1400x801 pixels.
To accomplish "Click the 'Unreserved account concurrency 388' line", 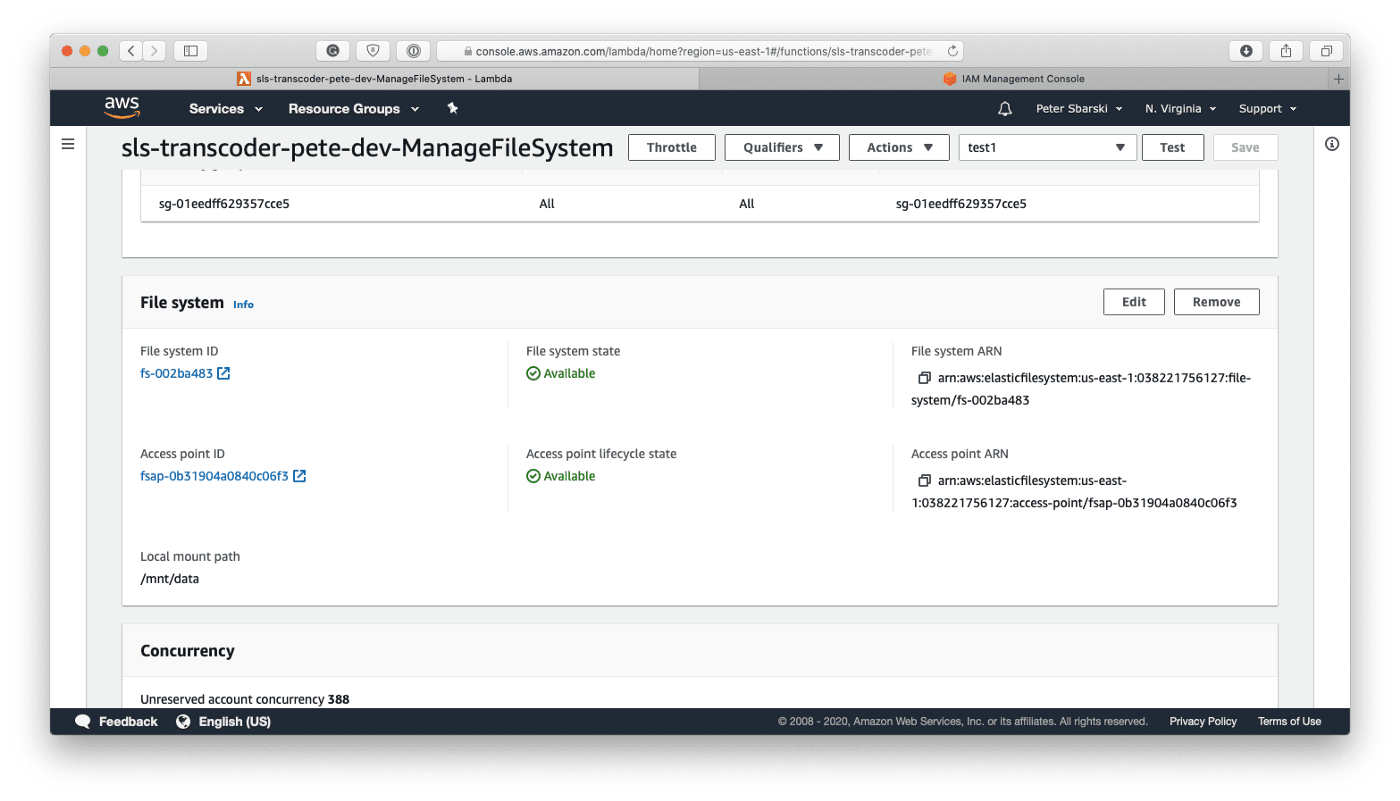I will point(245,700).
